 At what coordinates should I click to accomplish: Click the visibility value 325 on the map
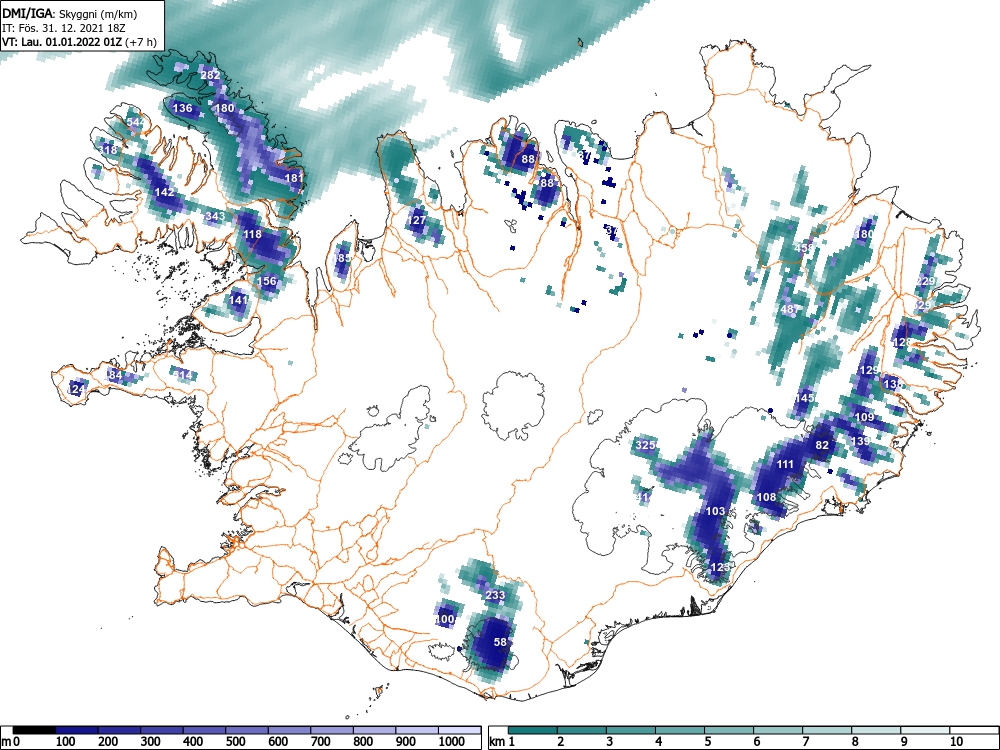coord(645,445)
